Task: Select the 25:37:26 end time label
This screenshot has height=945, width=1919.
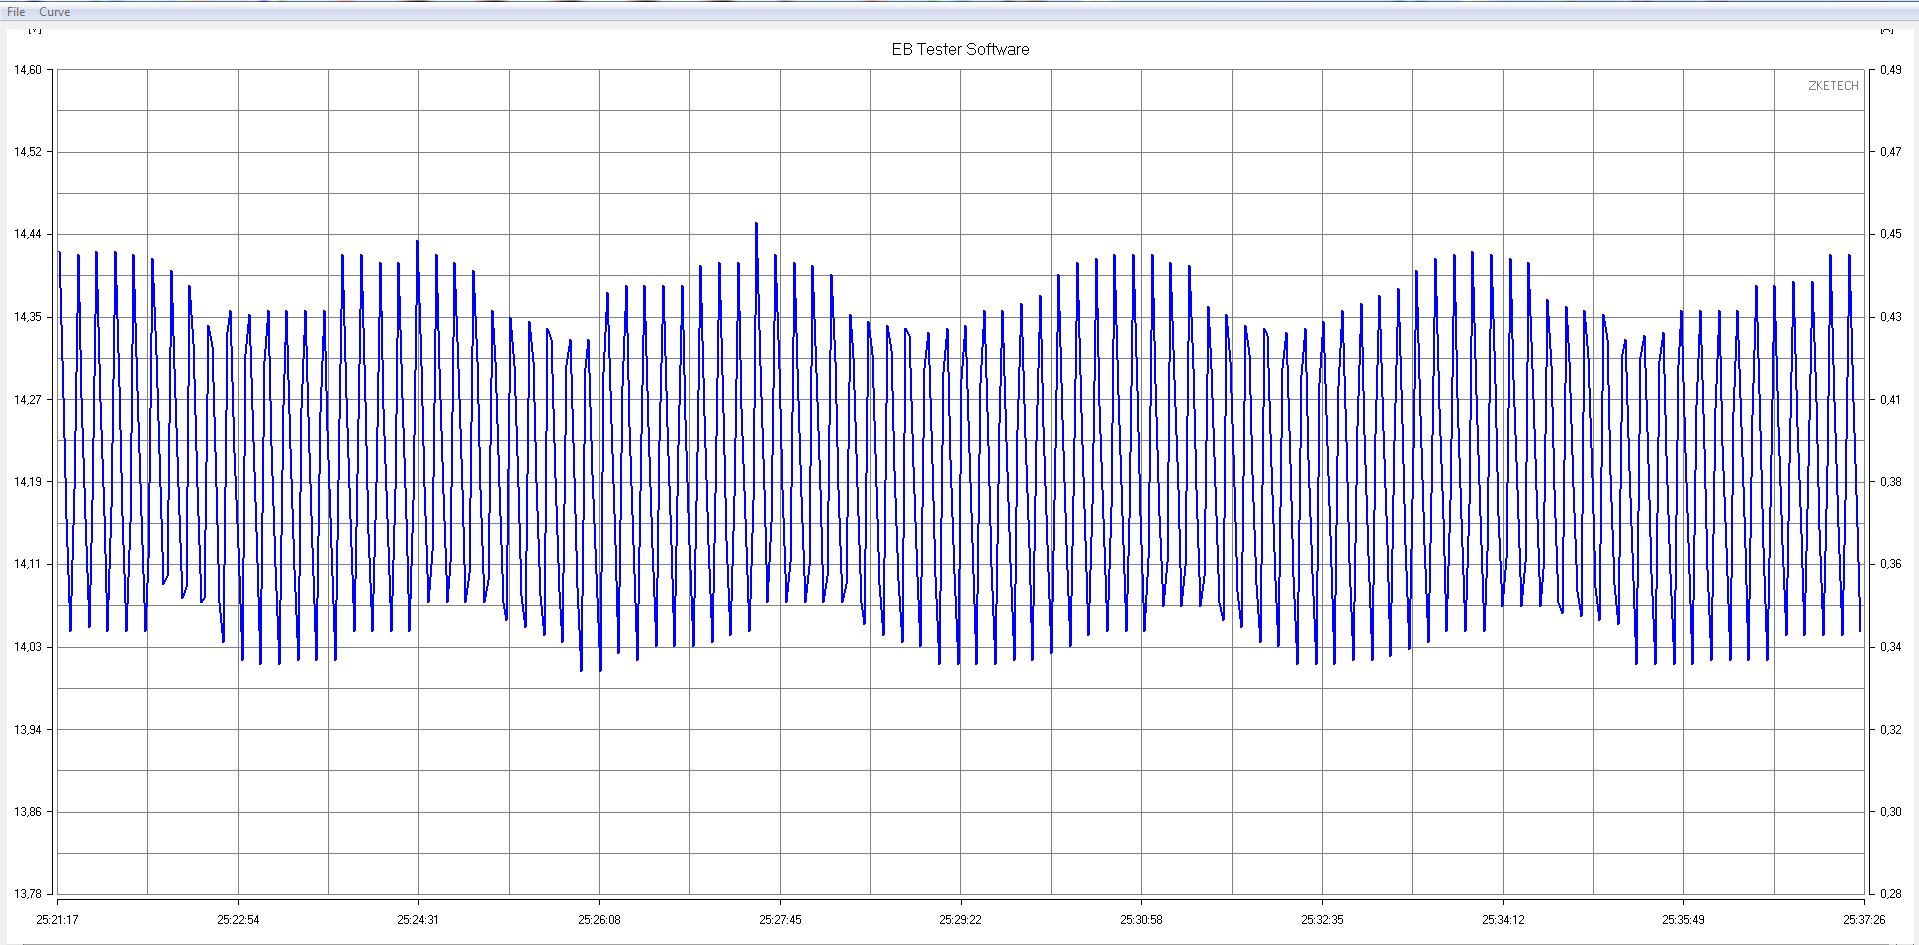Action: click(1864, 919)
